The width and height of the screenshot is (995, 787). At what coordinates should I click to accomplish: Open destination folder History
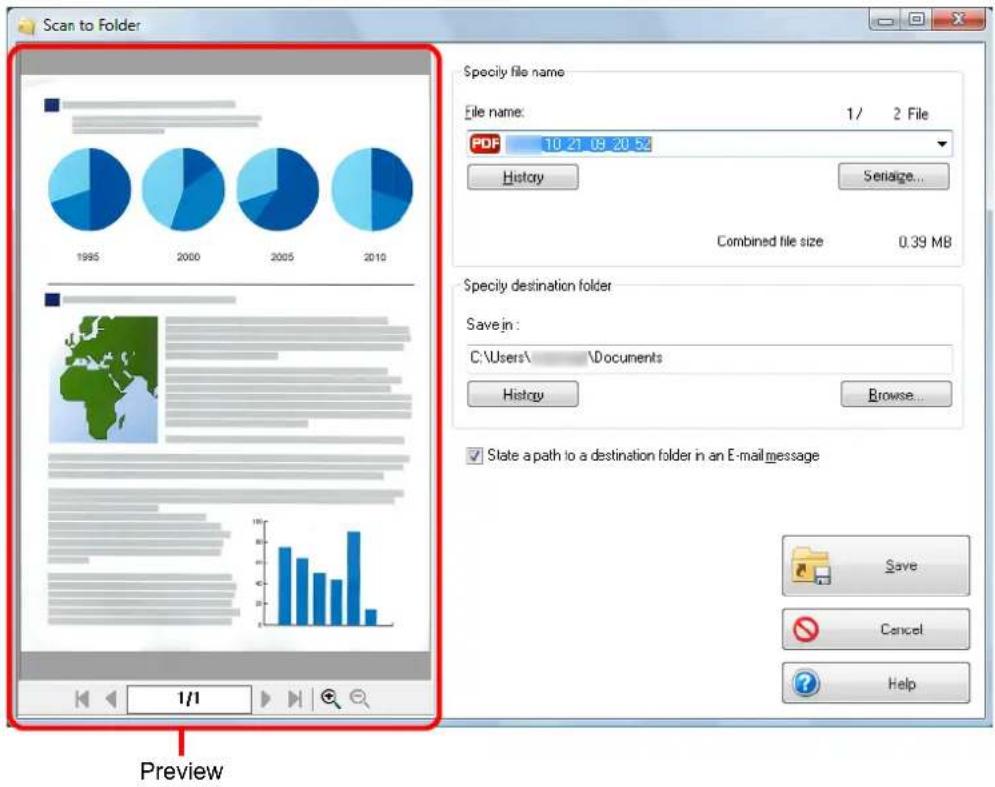(523, 394)
